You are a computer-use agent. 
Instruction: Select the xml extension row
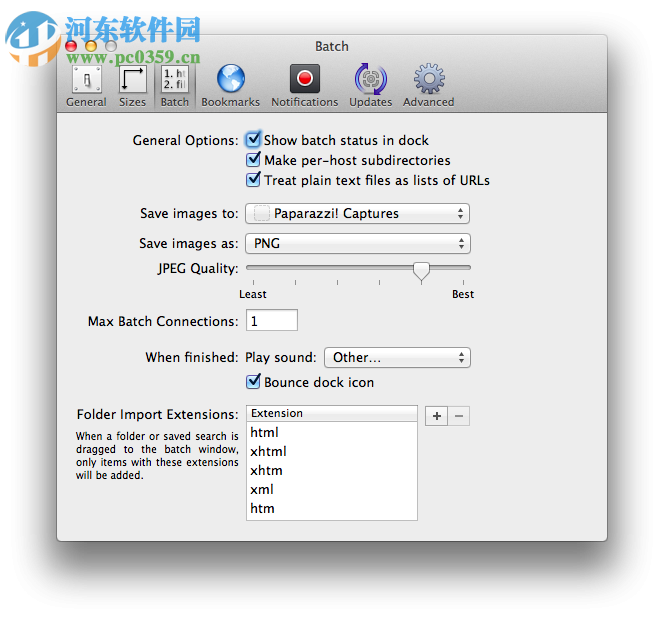click(332, 489)
